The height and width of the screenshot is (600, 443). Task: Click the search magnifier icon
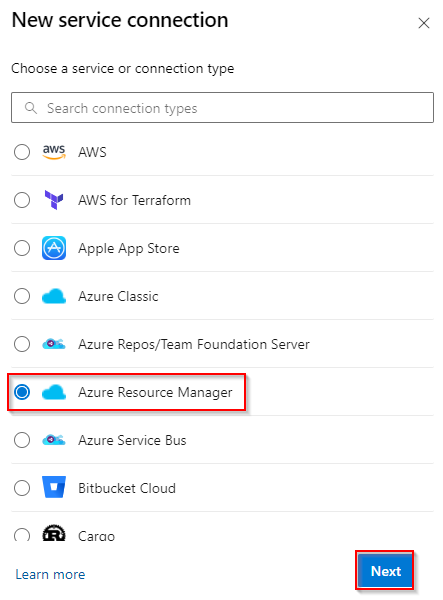click(31, 108)
